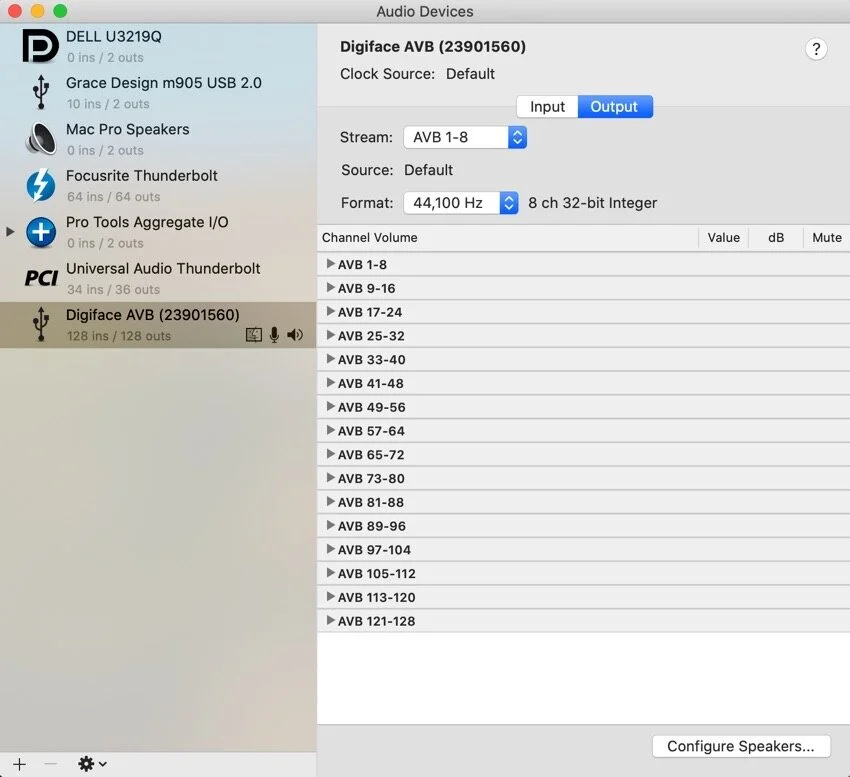Click the Grace Design m905 USB icon
The image size is (850, 777).
point(41,92)
